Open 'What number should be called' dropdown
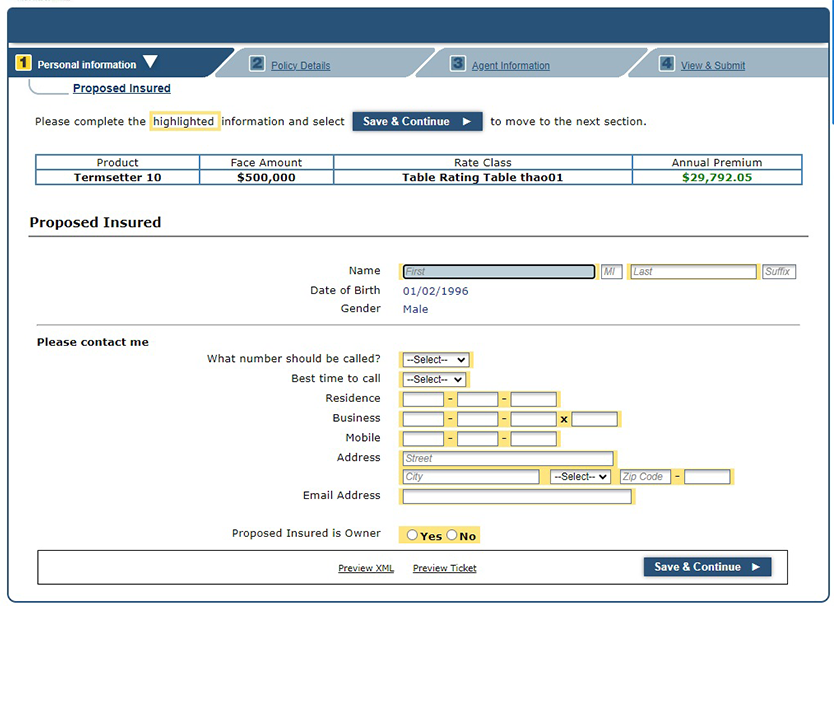 click(435, 360)
